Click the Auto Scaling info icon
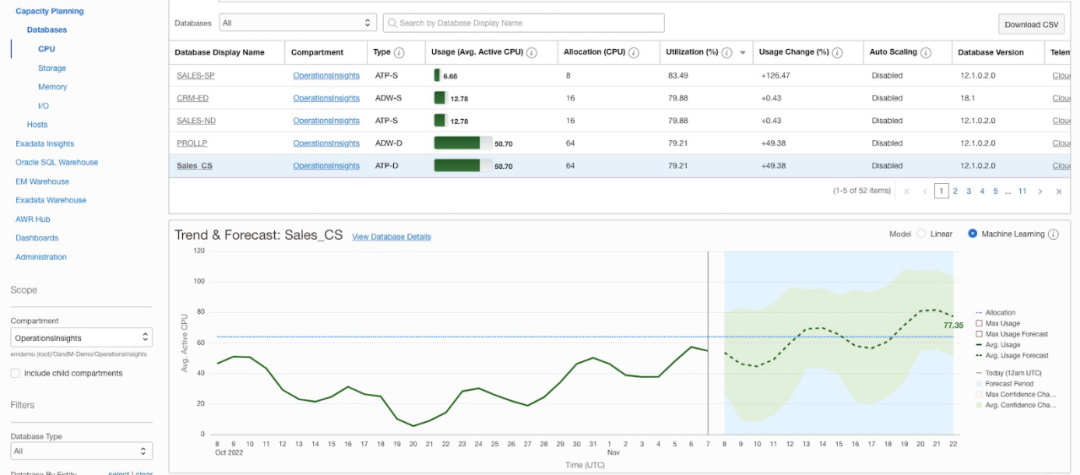This screenshot has height=475, width=1080. [x=927, y=52]
